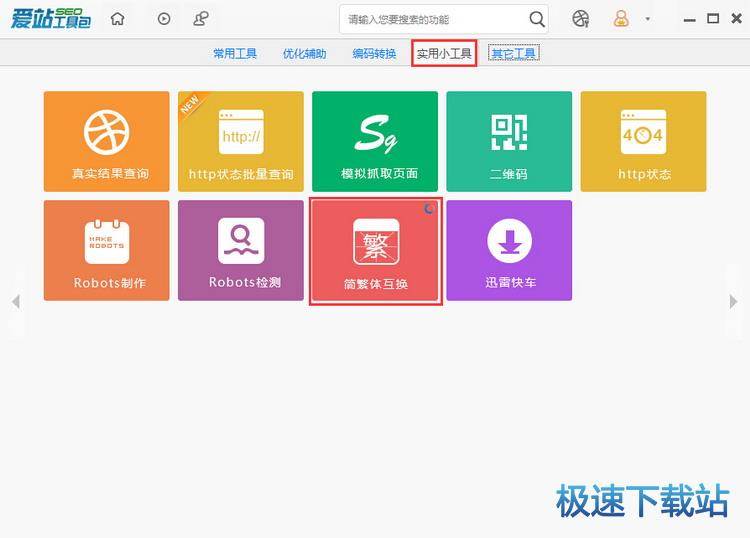Open the 二维码 QR code tool tile
The height and width of the screenshot is (538, 750).
[x=509, y=142]
